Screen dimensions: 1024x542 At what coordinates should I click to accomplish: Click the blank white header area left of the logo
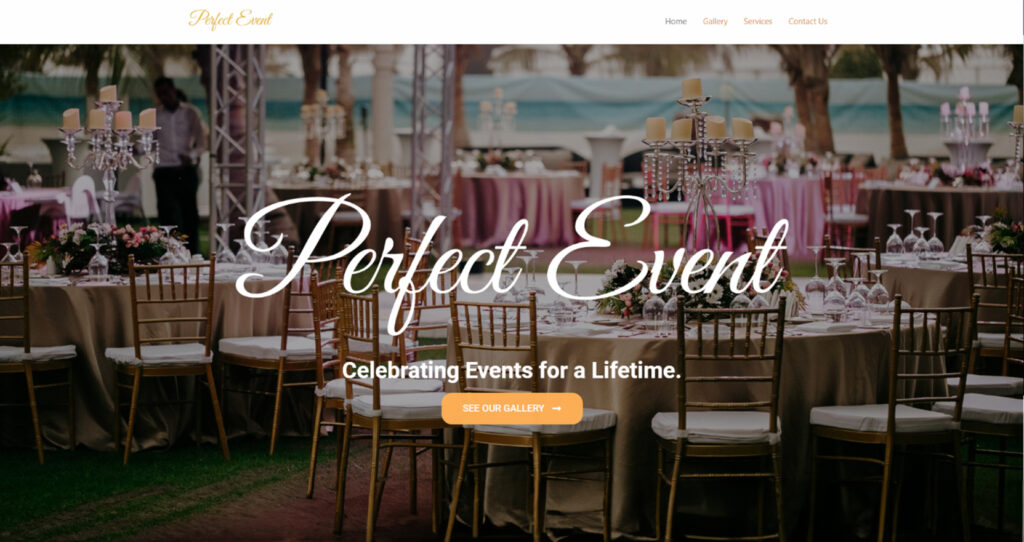[91, 22]
